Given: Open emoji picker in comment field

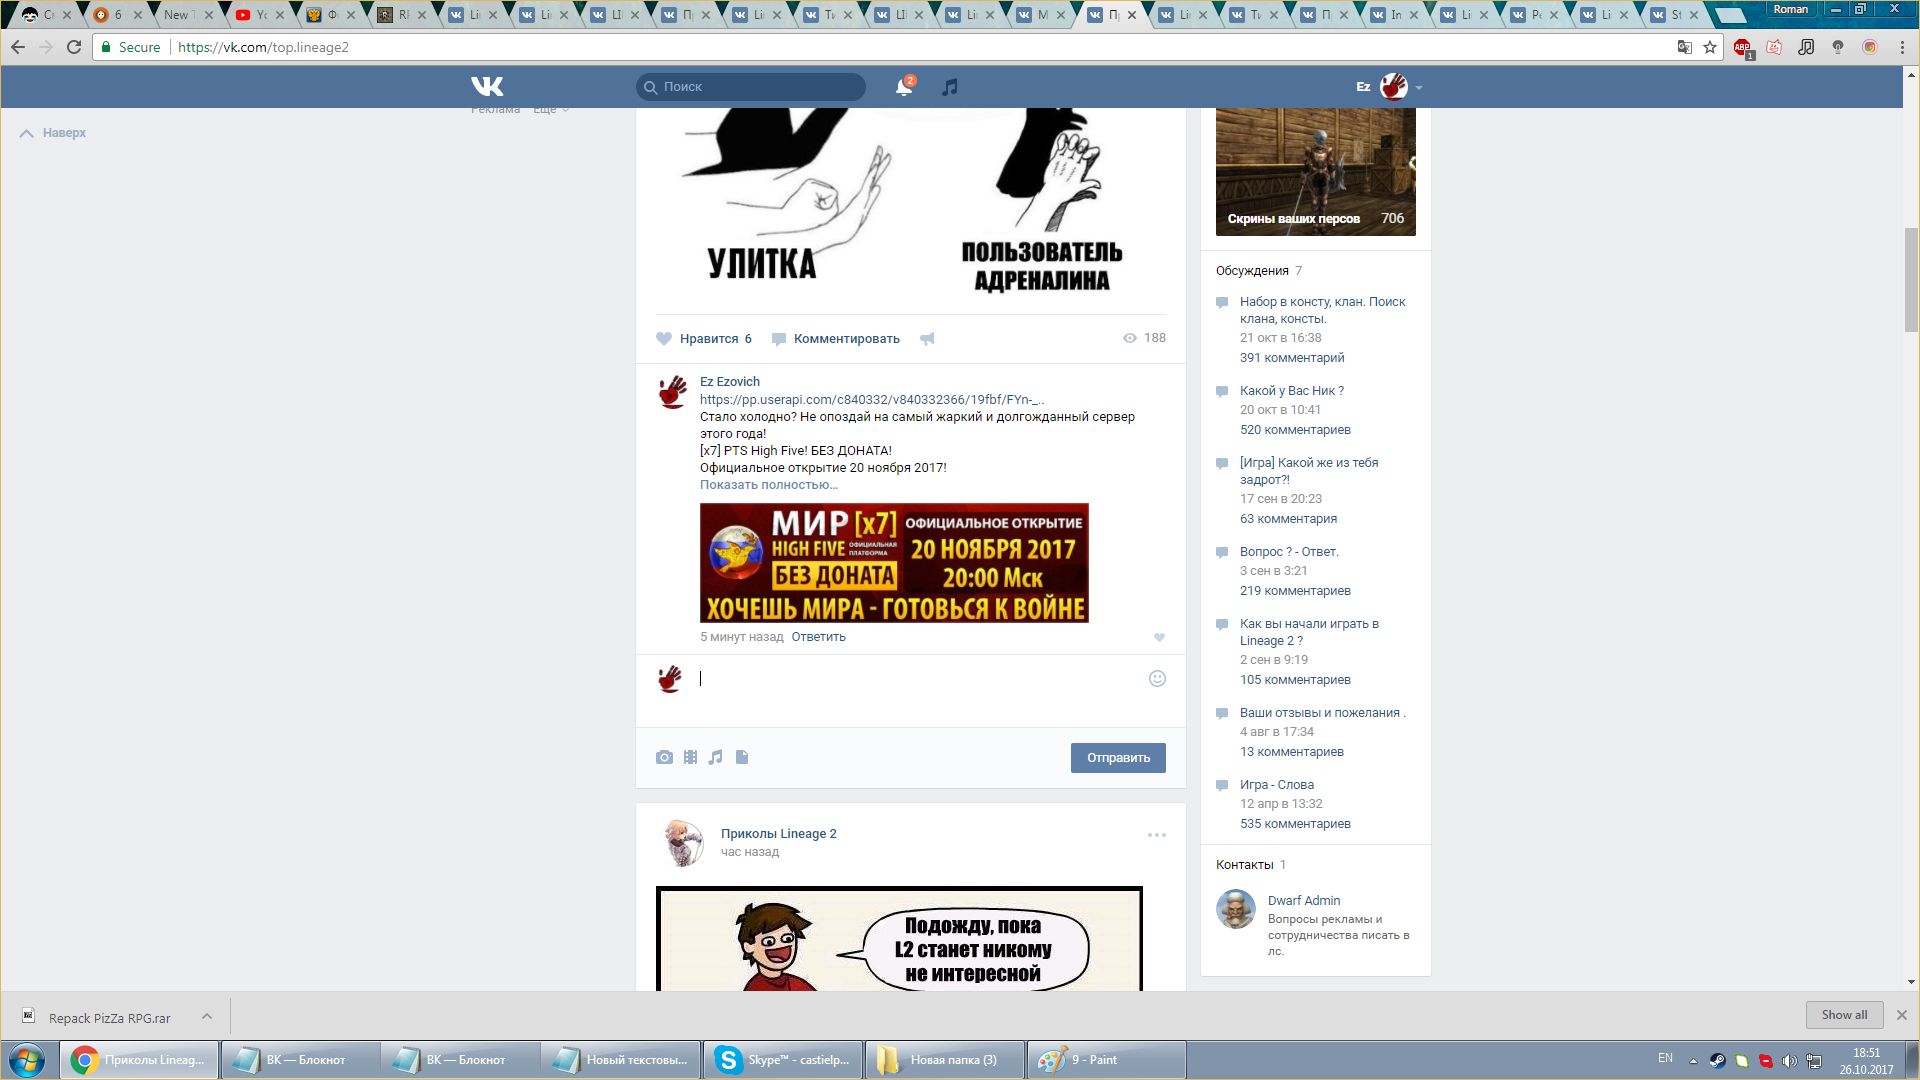Looking at the screenshot, I should point(1157,679).
